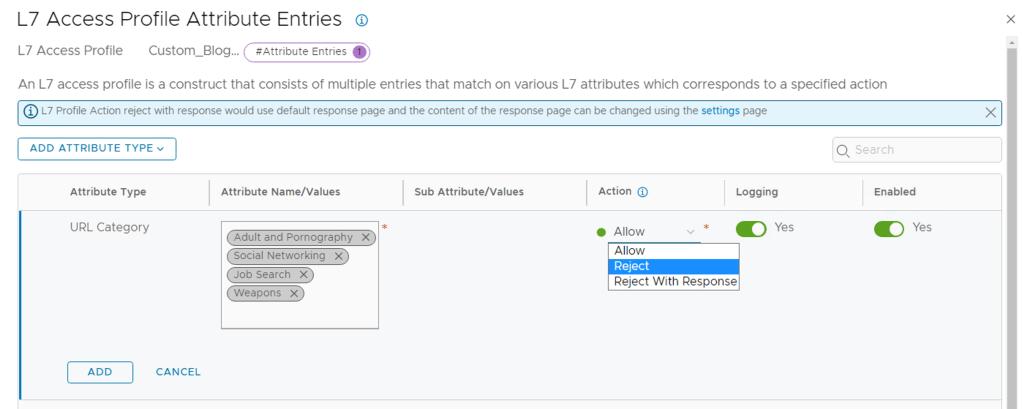Click the ADD button
Image resolution: width=1022 pixels, height=409 pixels.
click(x=100, y=372)
